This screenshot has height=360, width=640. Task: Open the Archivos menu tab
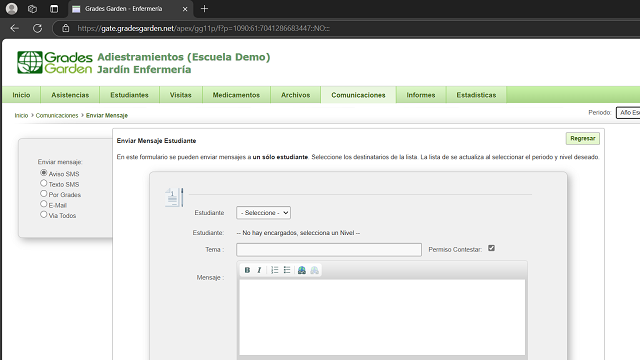[x=296, y=95]
